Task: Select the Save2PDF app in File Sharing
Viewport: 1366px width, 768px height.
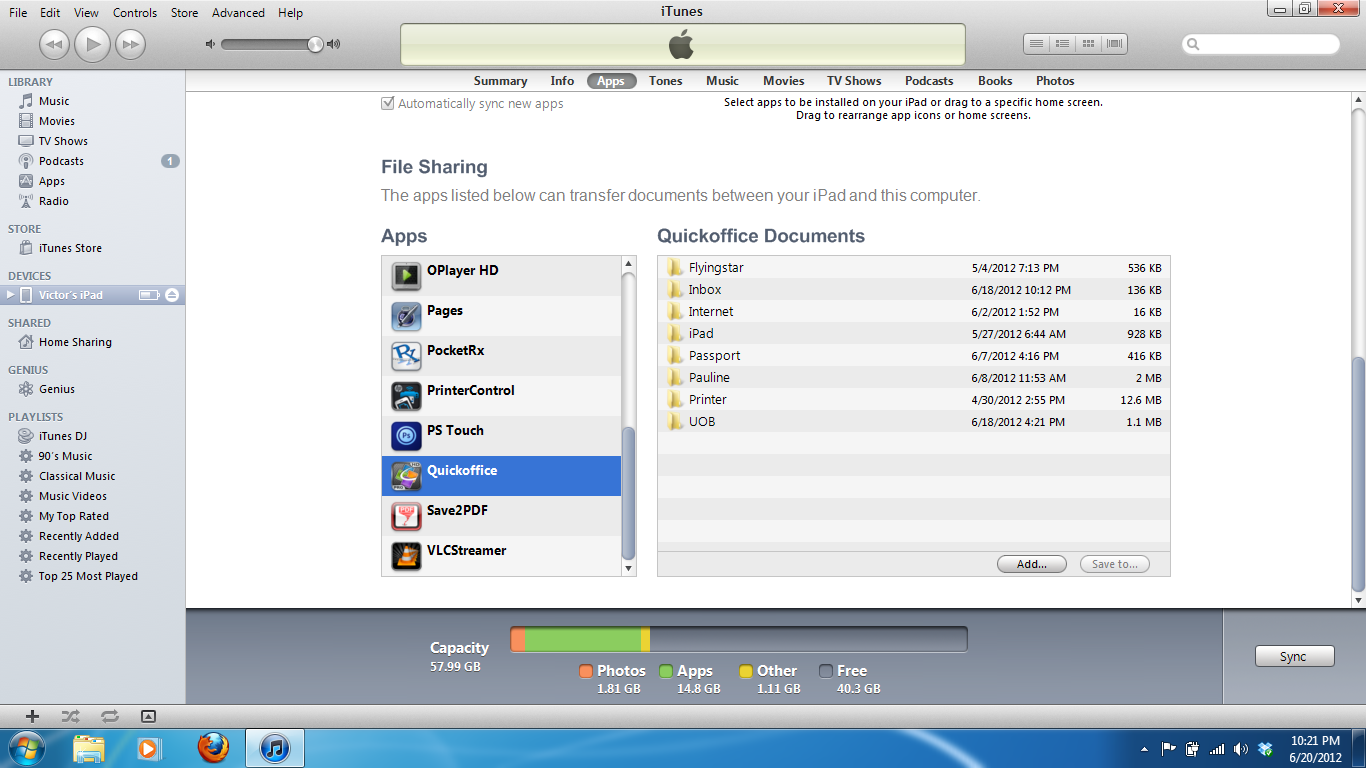Action: 501,515
